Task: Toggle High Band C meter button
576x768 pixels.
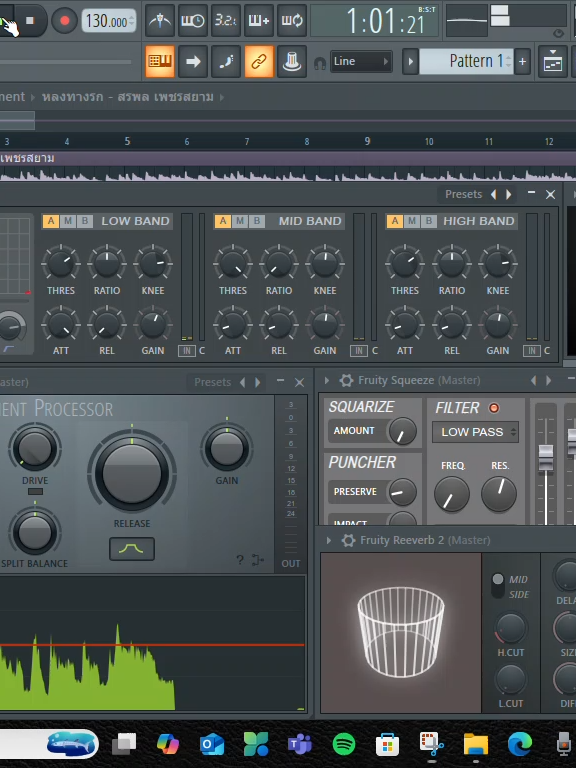Action: tap(547, 351)
